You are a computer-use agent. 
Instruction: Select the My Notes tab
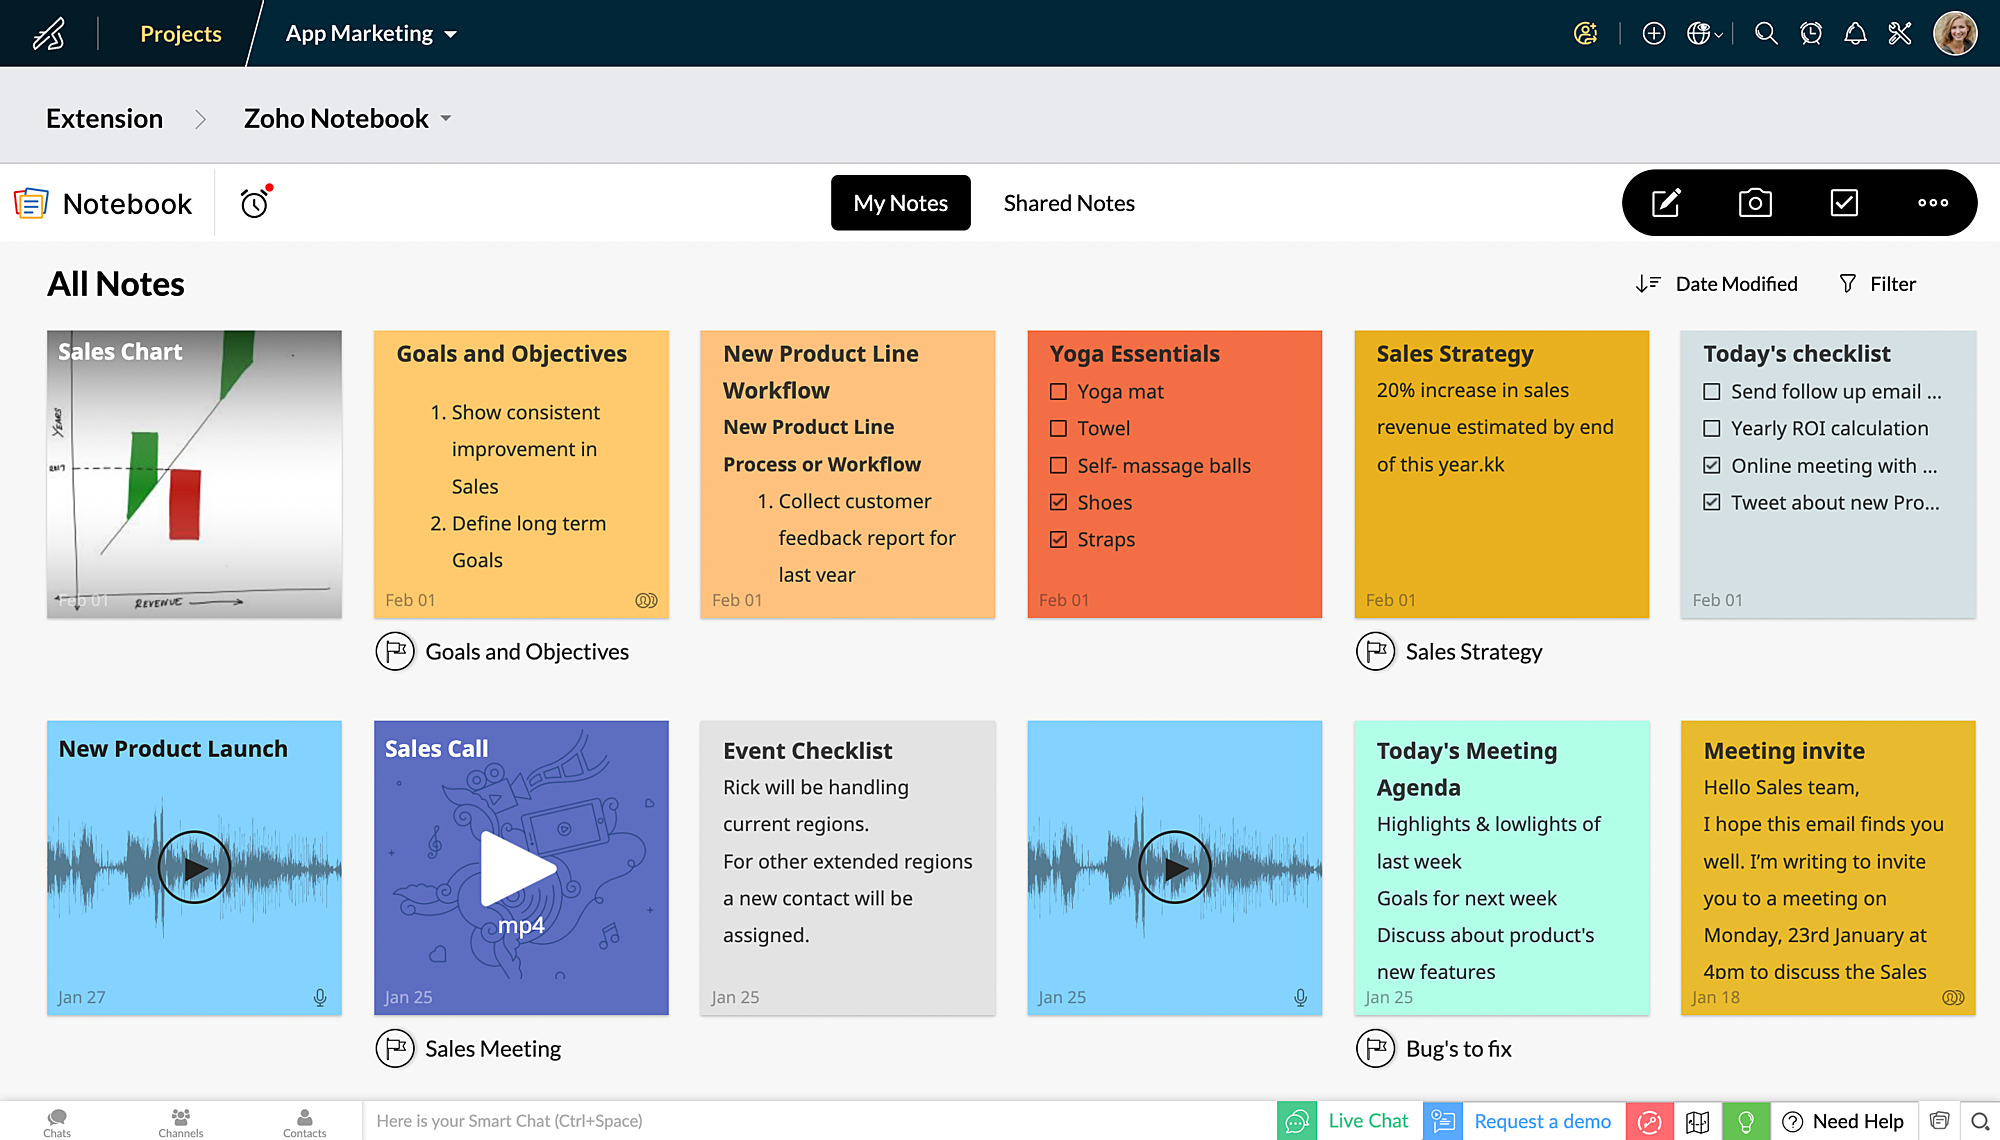(900, 203)
